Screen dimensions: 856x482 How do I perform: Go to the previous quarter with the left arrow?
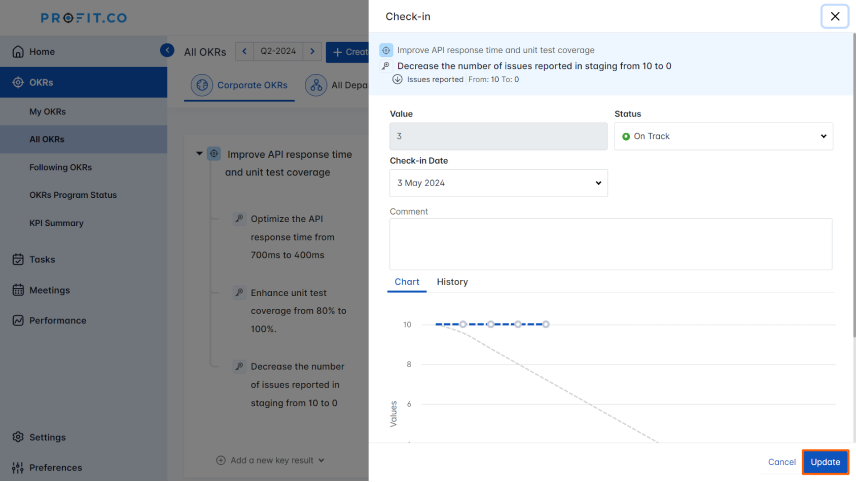pyautogui.click(x=245, y=51)
